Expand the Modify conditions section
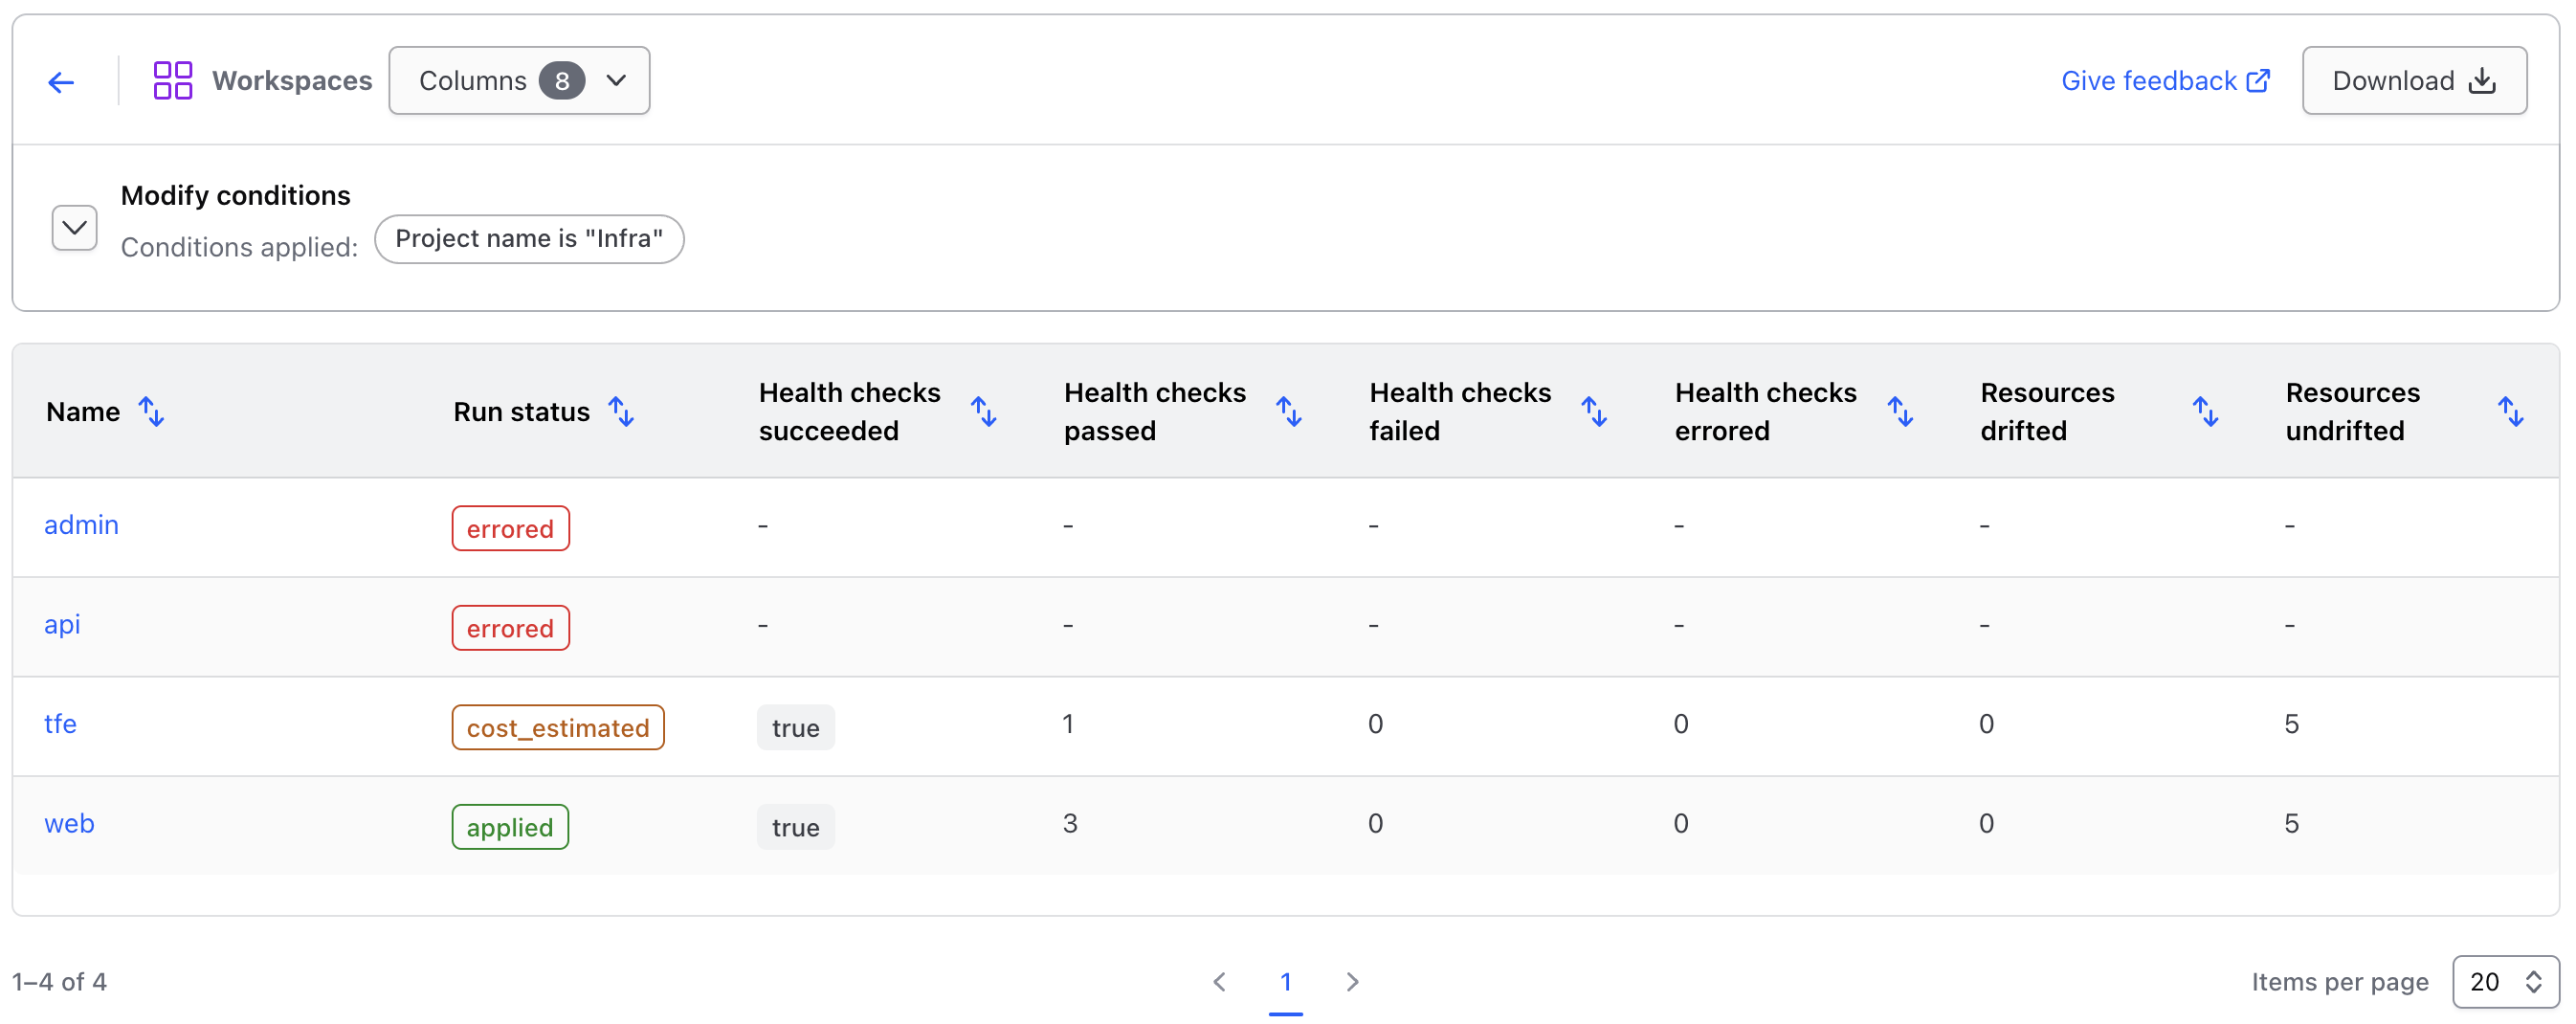 point(74,227)
